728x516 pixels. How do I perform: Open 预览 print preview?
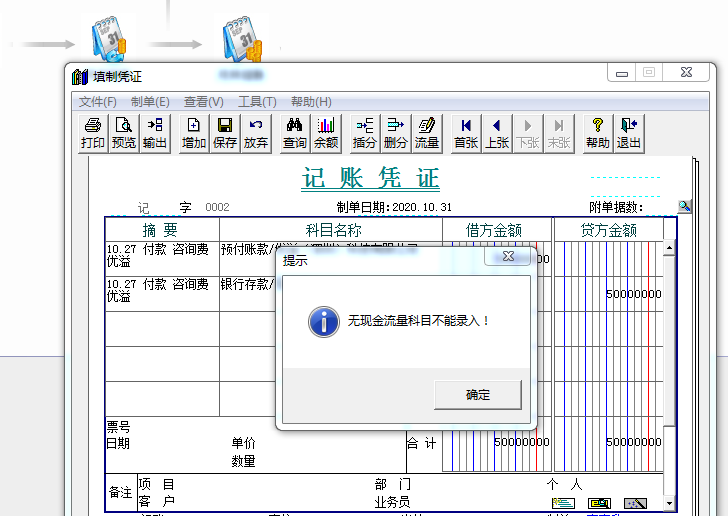coord(124,133)
